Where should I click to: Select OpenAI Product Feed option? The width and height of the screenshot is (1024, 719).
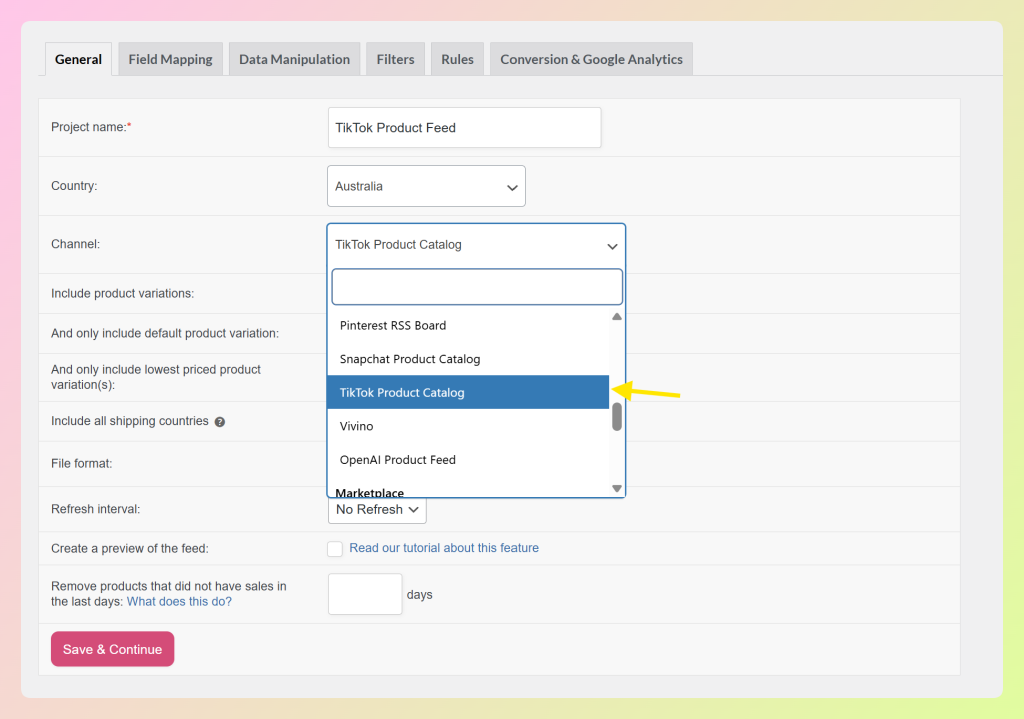pos(397,459)
